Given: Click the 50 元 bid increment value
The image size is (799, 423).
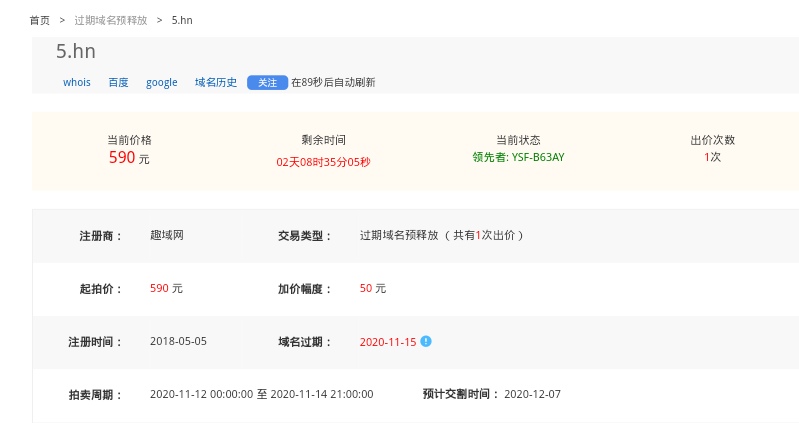Looking at the screenshot, I should [x=372, y=288].
